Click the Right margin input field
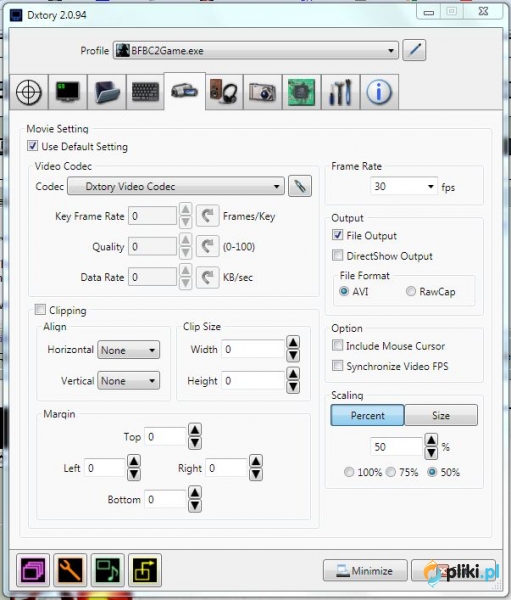Viewport: 511px width, 600px height. tap(226, 468)
